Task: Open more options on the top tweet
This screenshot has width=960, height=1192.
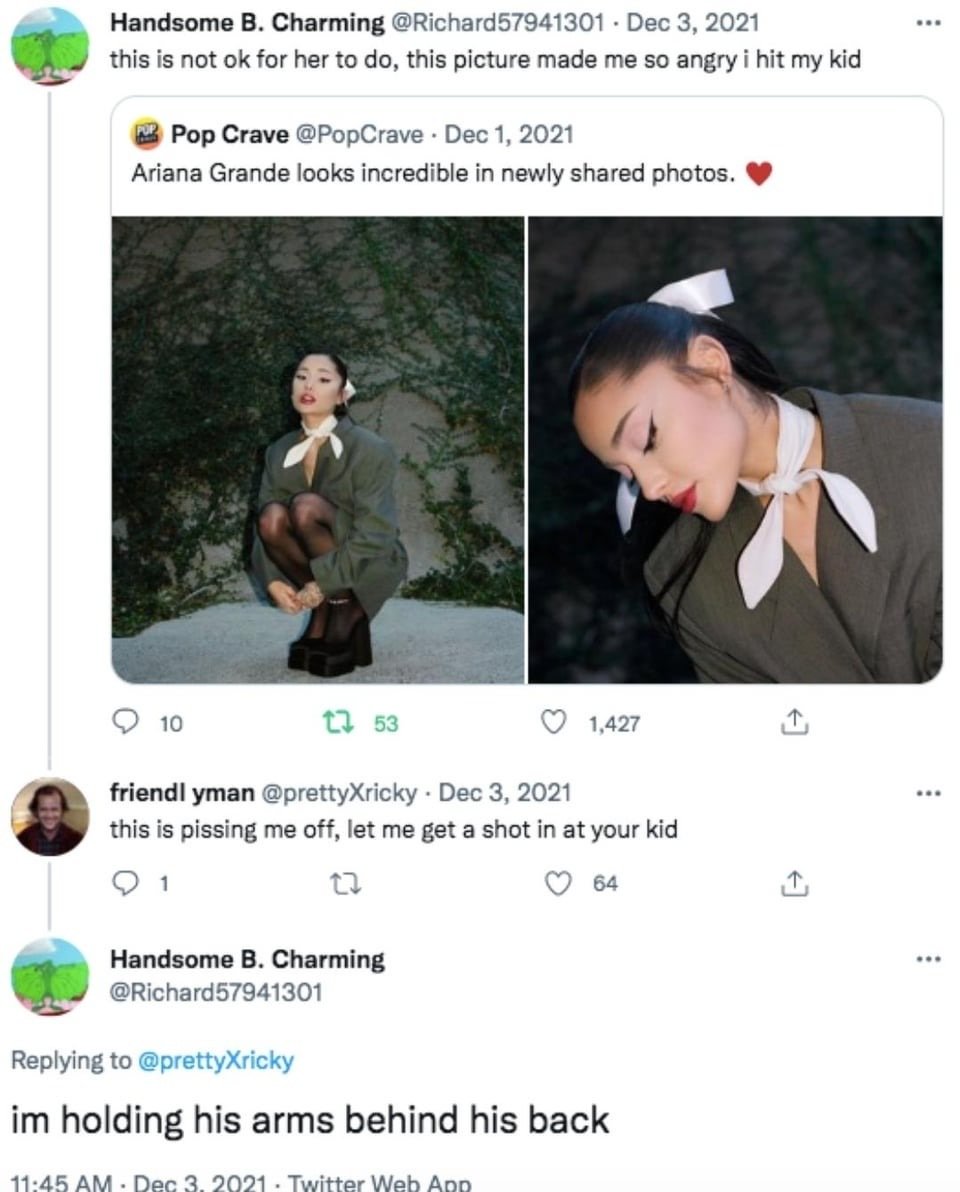Action: coord(928,24)
